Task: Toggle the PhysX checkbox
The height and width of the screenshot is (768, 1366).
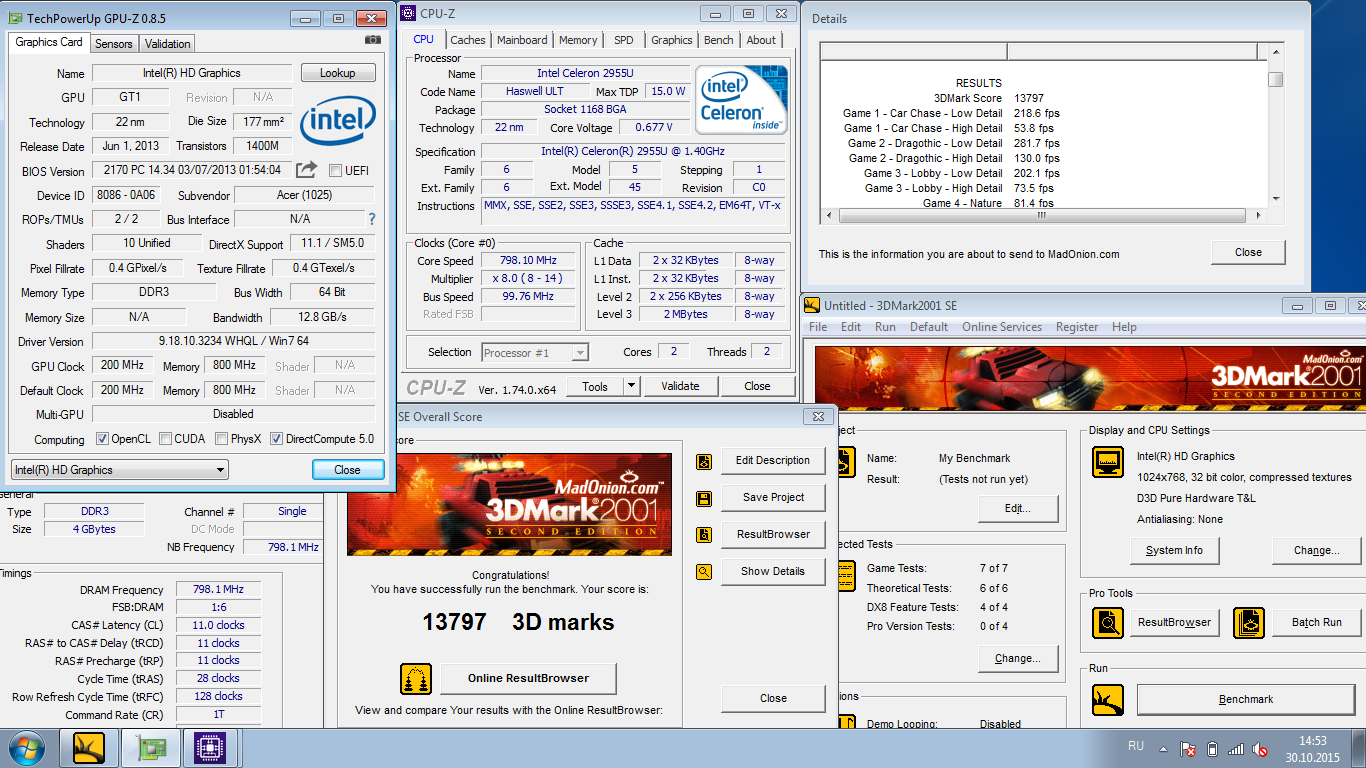Action: coord(221,439)
